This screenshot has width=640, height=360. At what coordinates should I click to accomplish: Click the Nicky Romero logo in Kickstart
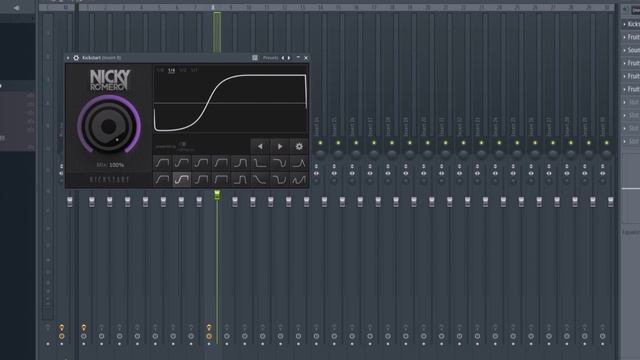(109, 80)
